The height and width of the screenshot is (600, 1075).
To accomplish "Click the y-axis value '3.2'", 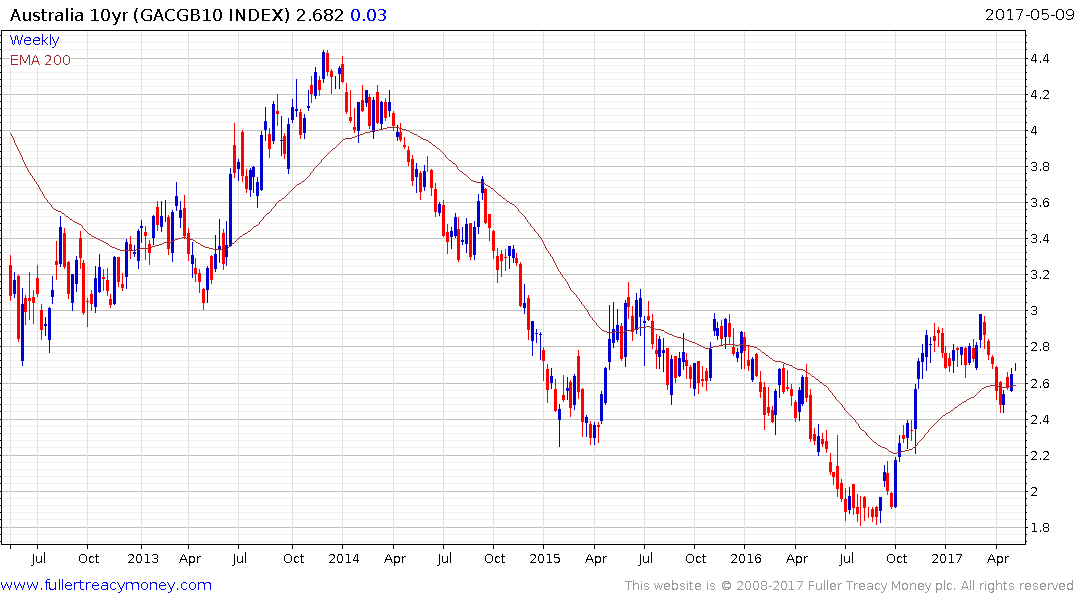I will tap(1039, 275).
